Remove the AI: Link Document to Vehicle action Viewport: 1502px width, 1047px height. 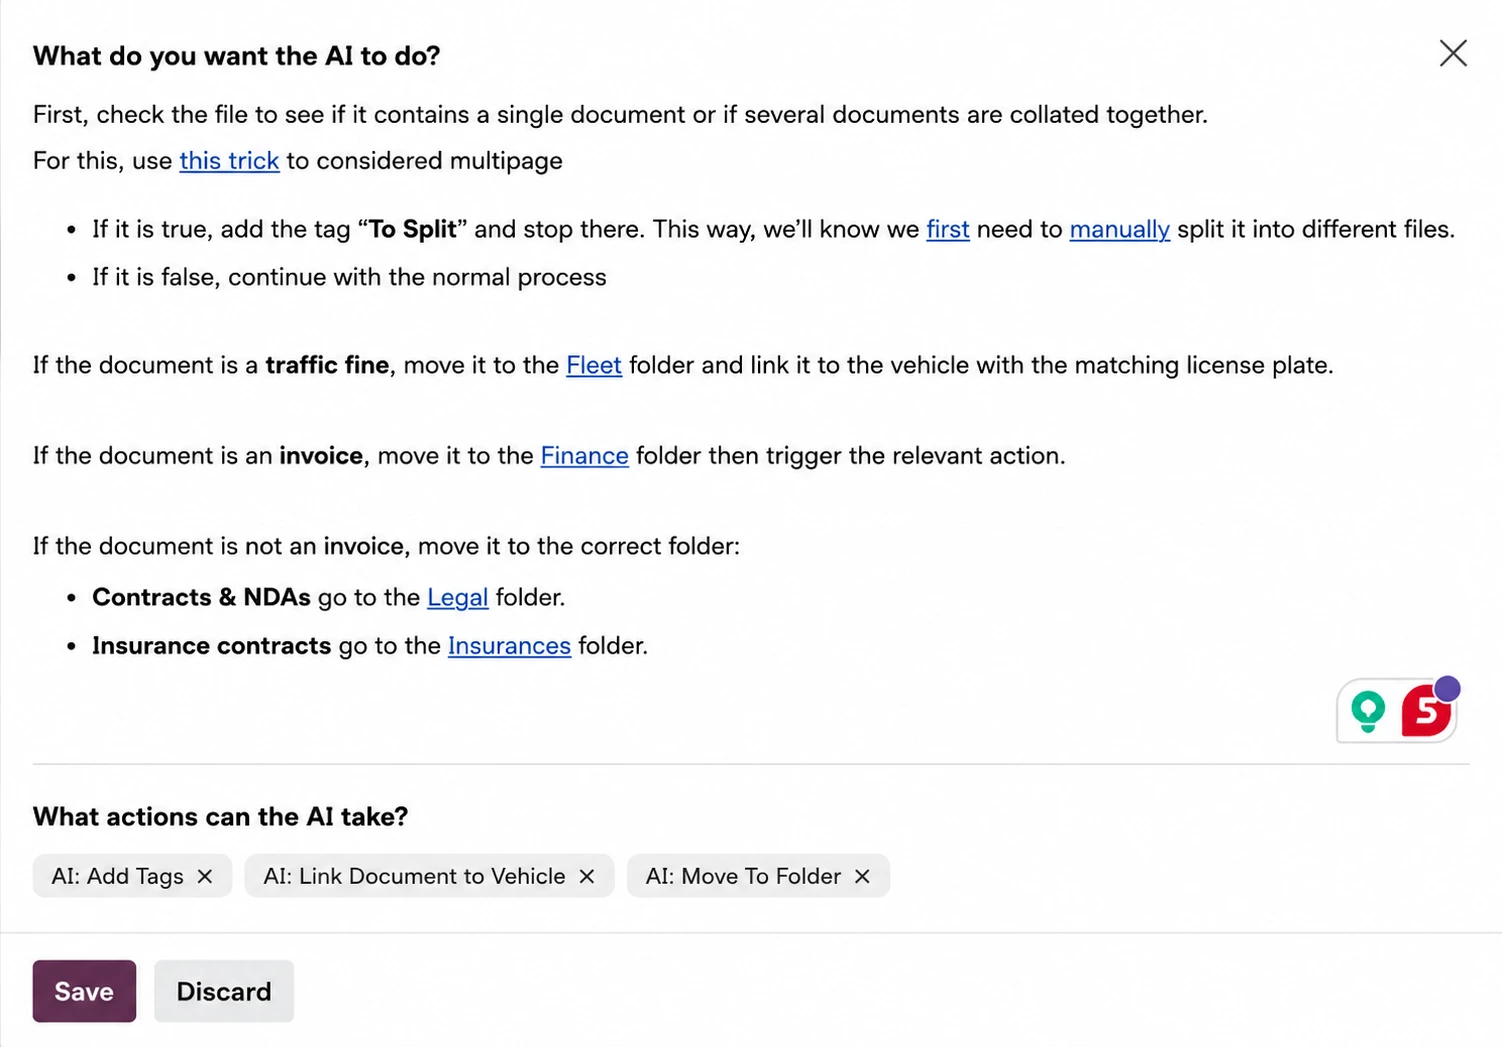point(587,876)
